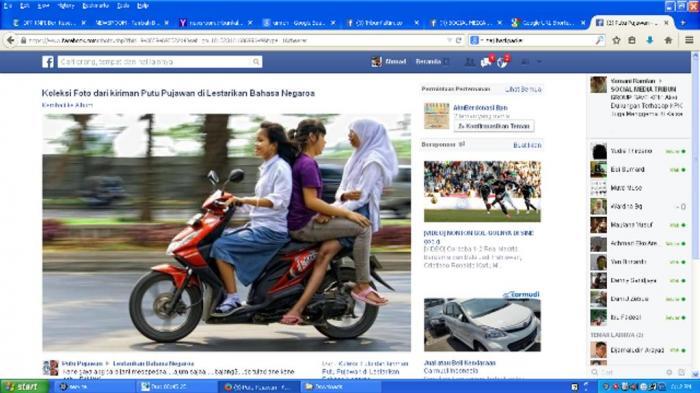Open the address bar history dropdown arrow
Viewport: 700px width, 393px height.
tap(449, 40)
